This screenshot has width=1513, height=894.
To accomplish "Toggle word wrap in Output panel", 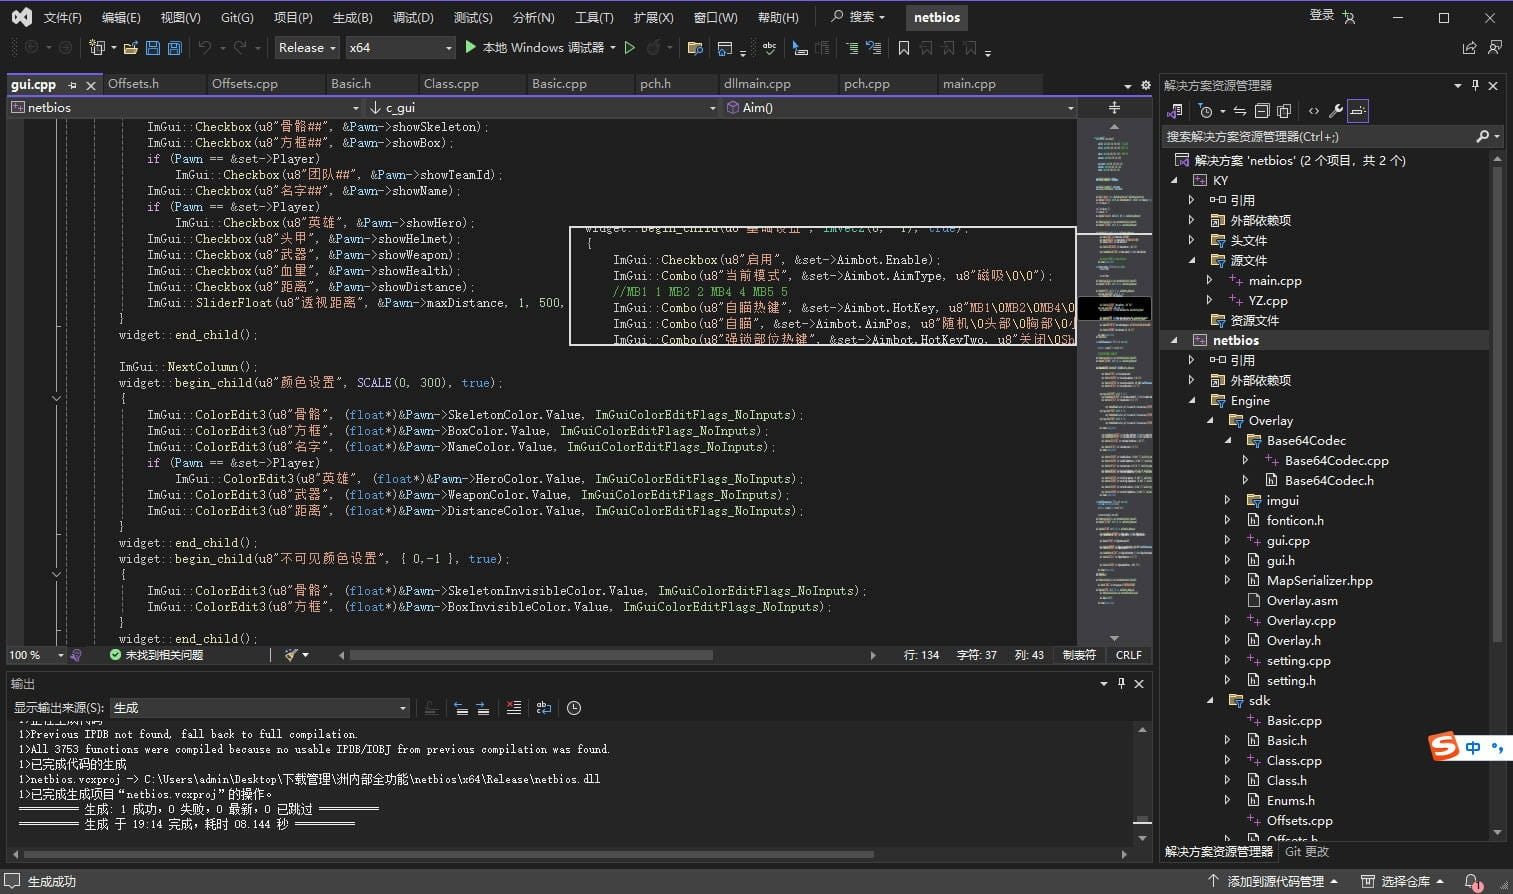I will 544,708.
